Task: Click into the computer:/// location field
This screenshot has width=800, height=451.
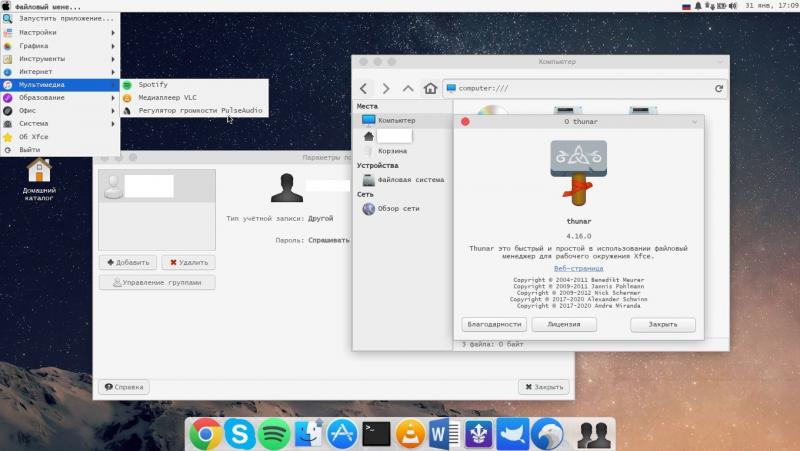Action: [x=580, y=88]
